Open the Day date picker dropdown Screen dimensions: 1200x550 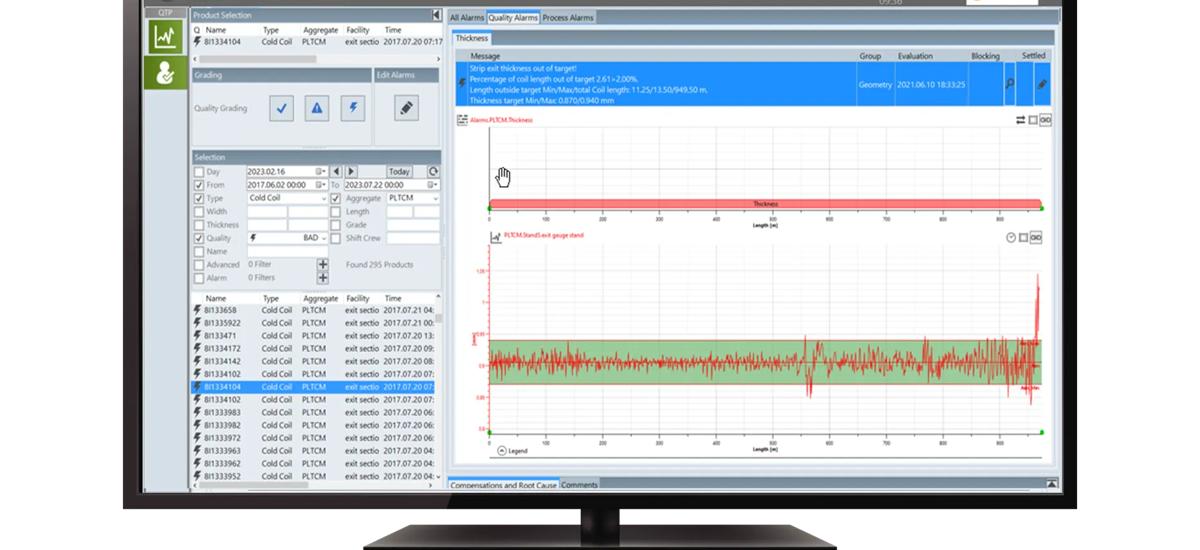[321, 172]
